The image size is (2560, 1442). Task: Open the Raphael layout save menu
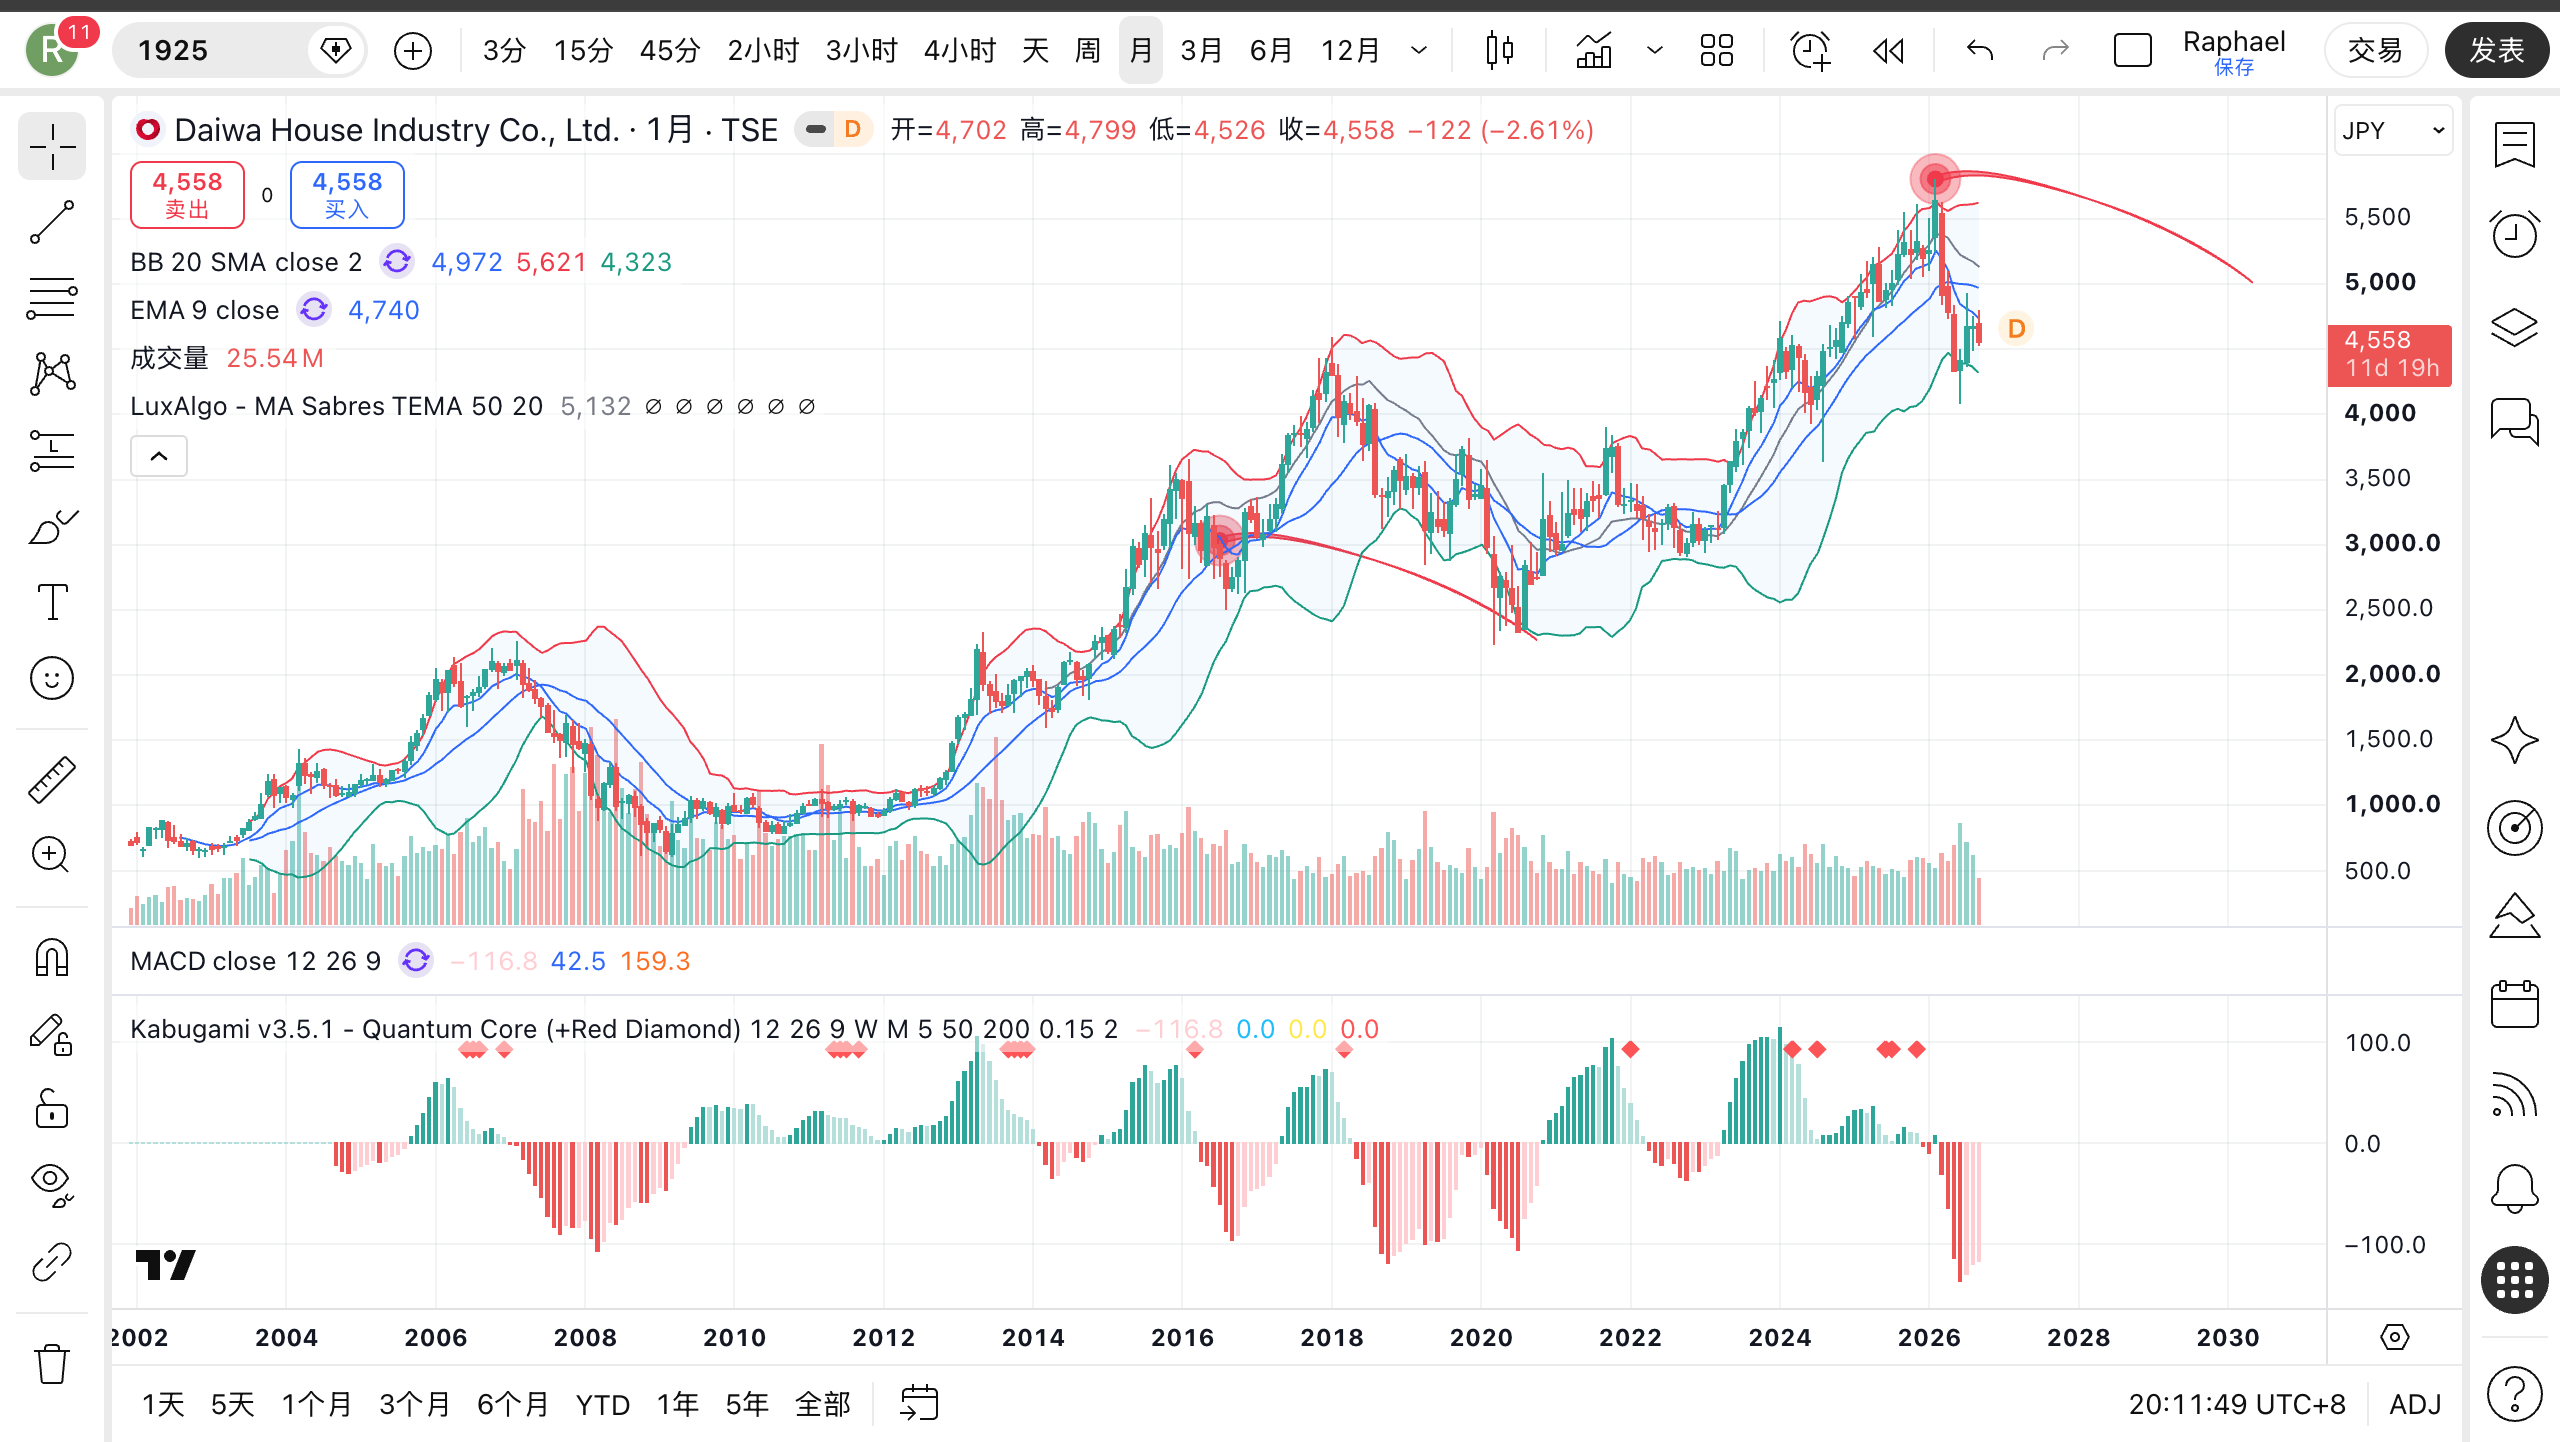[x=2234, y=50]
